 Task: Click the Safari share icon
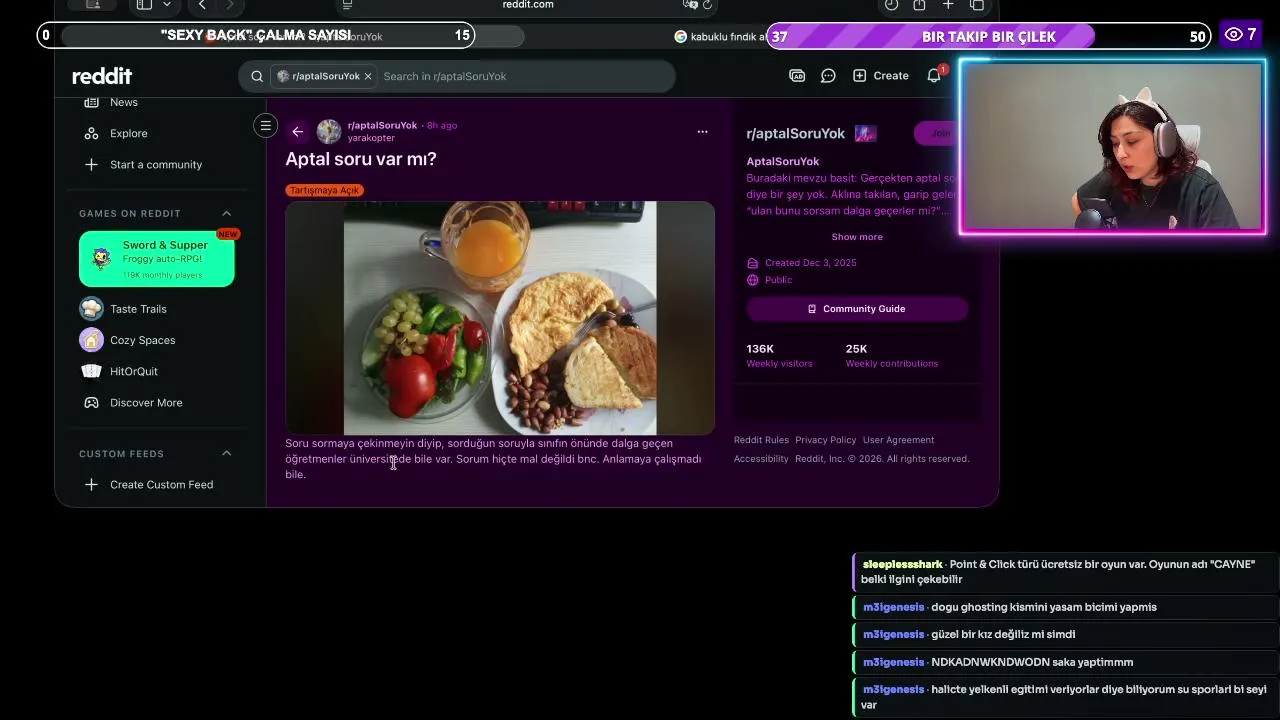pyautogui.click(x=919, y=5)
